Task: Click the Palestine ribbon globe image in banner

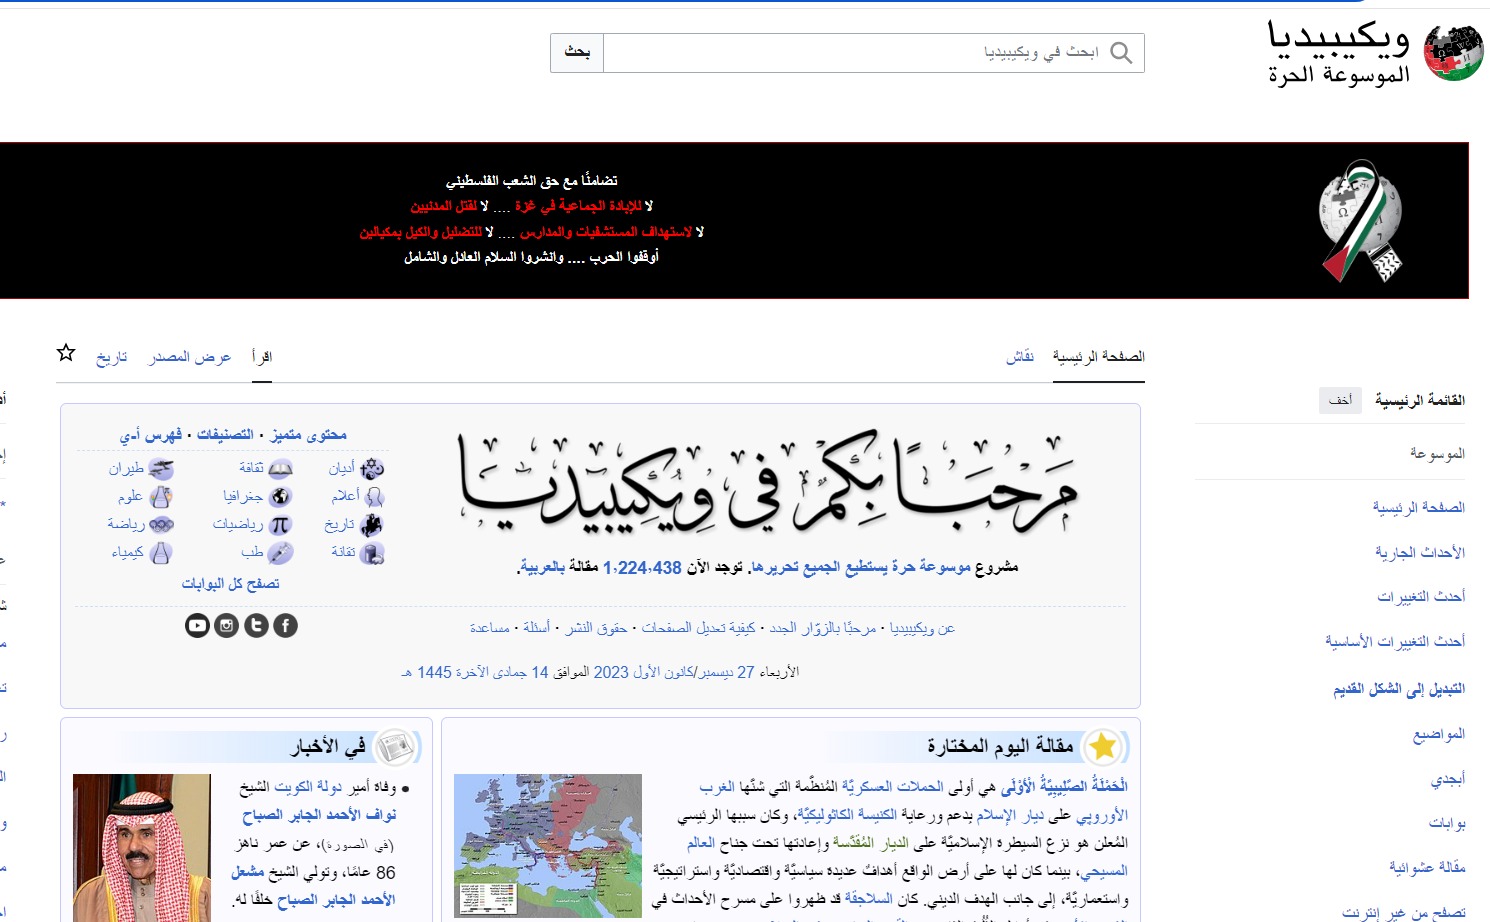Action: point(1361,221)
